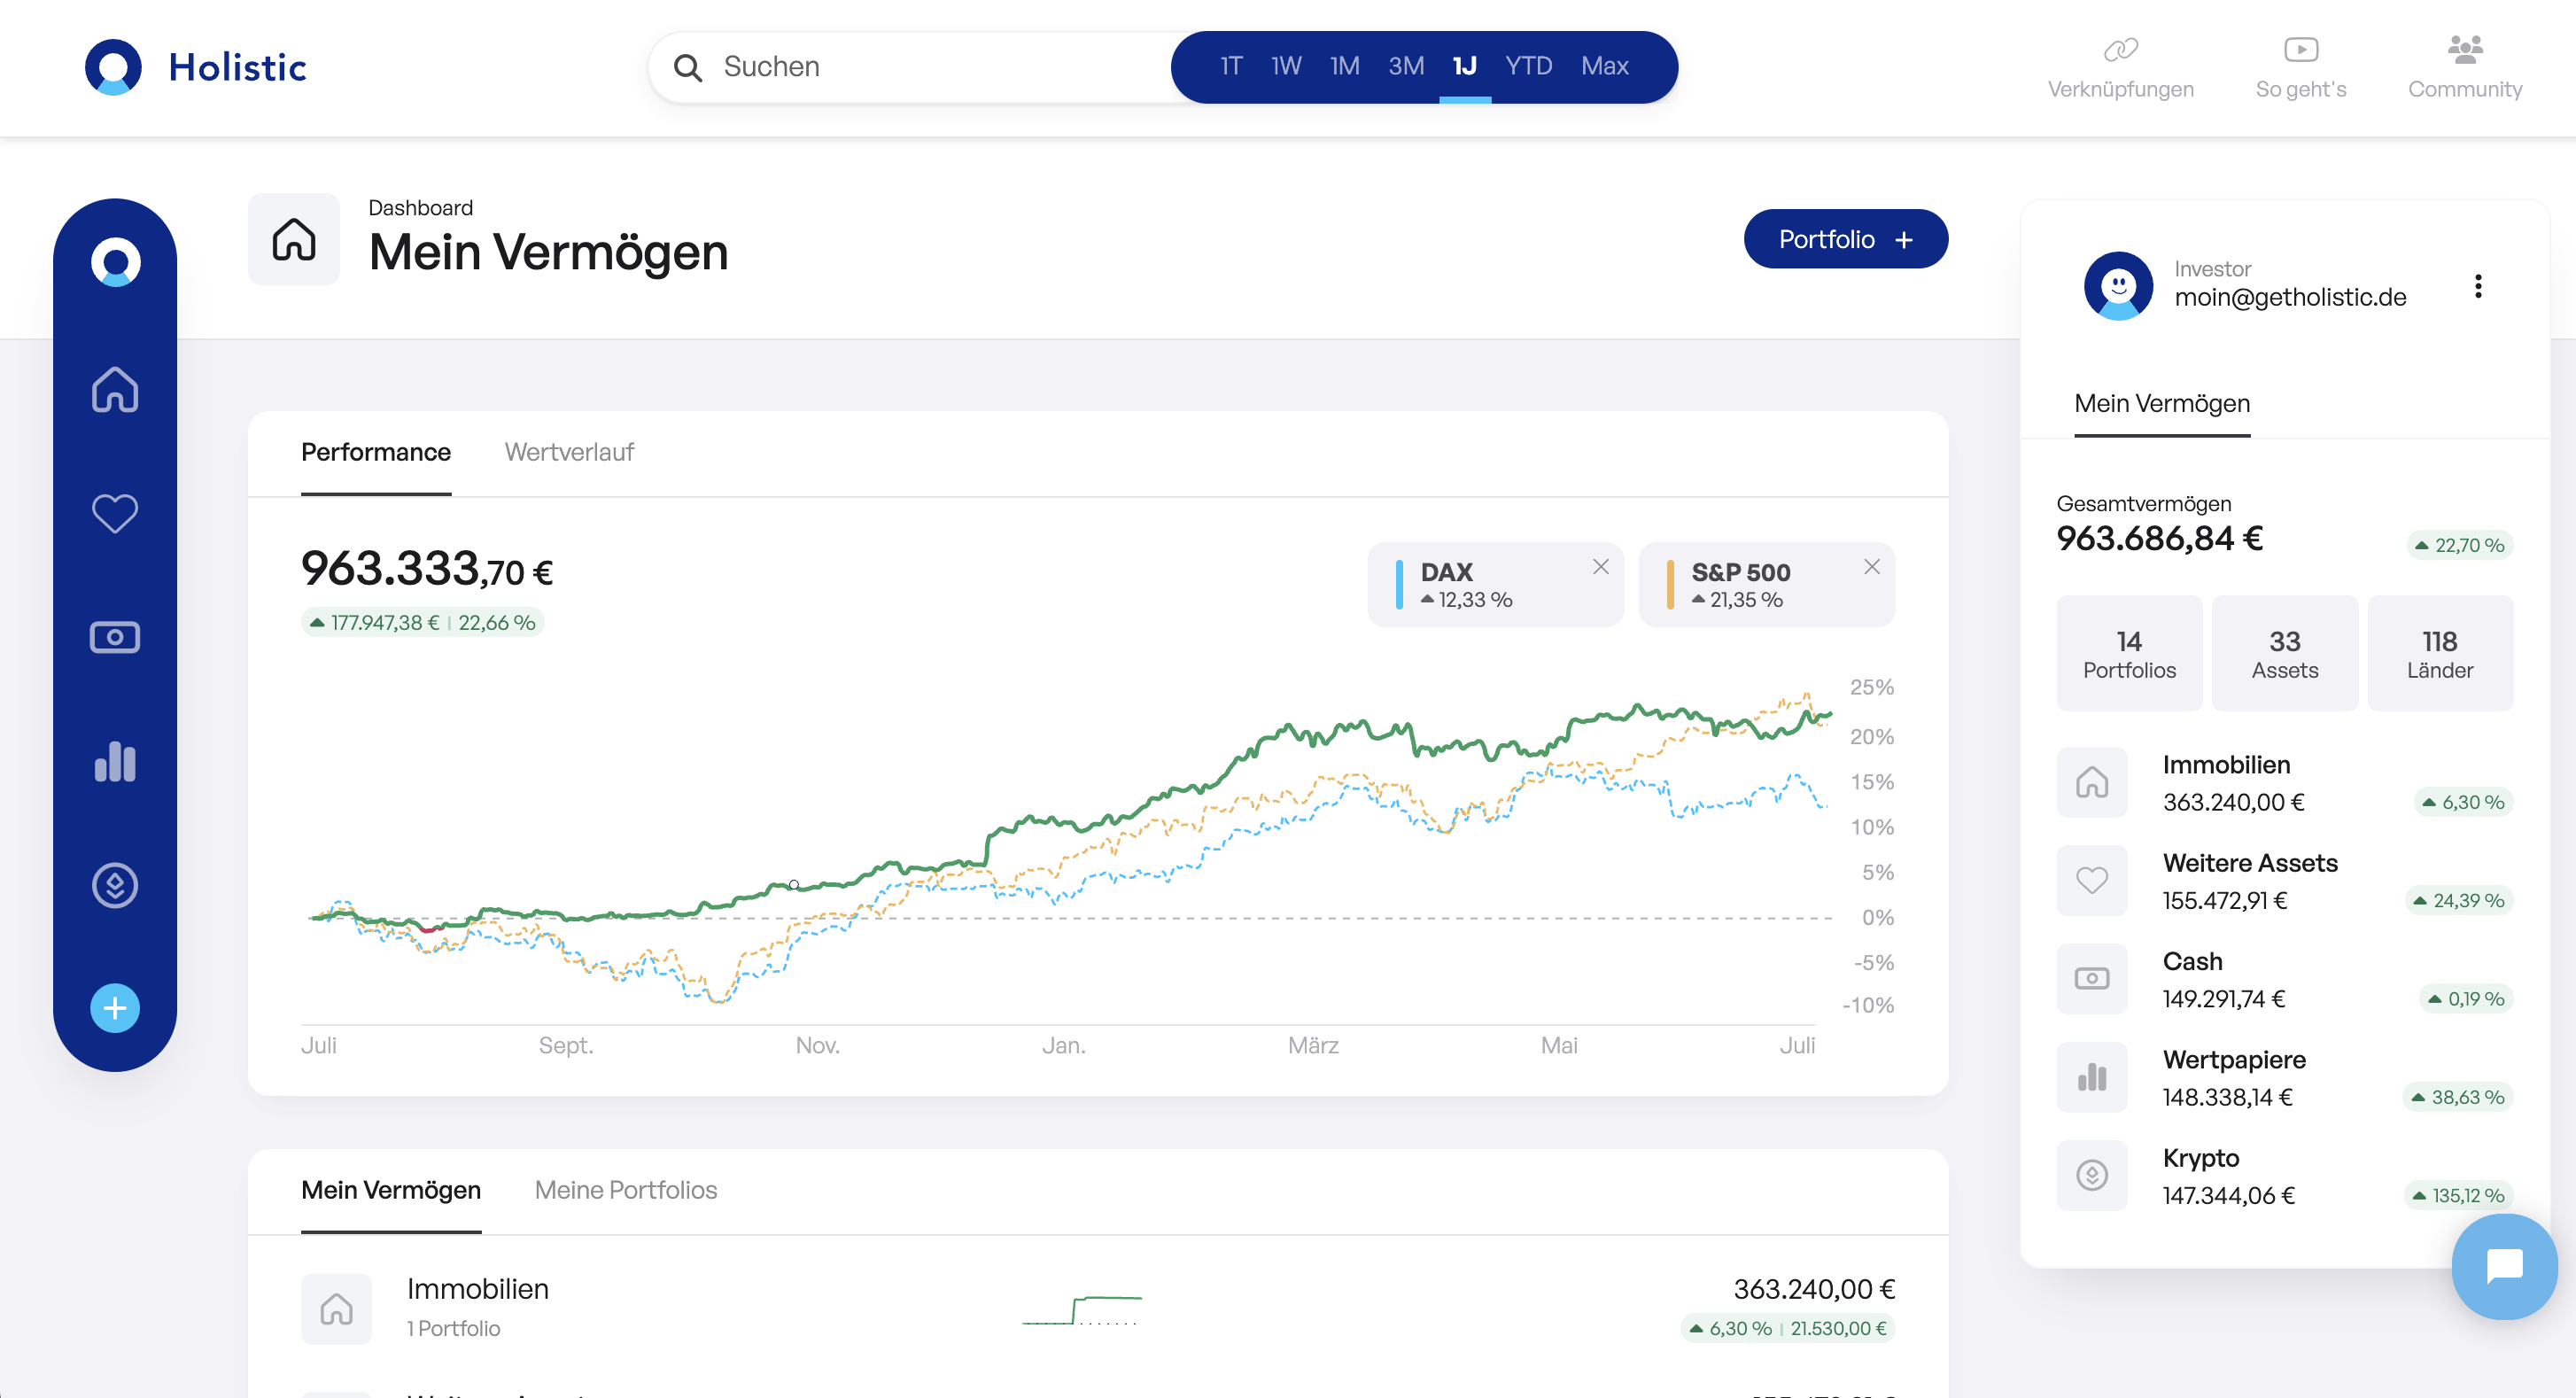The image size is (2576, 1398).
Task: Click the home dashboard icon in sidebar
Action: click(x=115, y=389)
